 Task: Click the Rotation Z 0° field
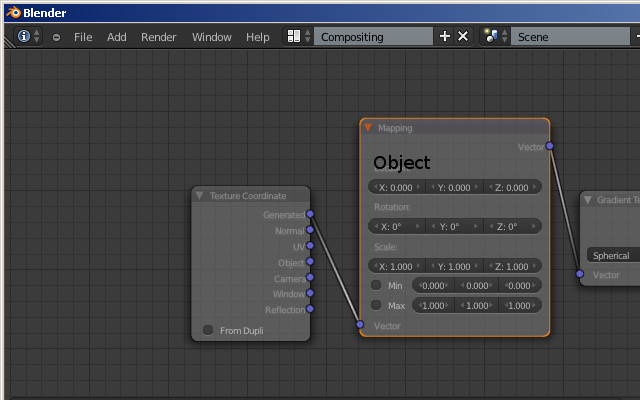pos(513,226)
